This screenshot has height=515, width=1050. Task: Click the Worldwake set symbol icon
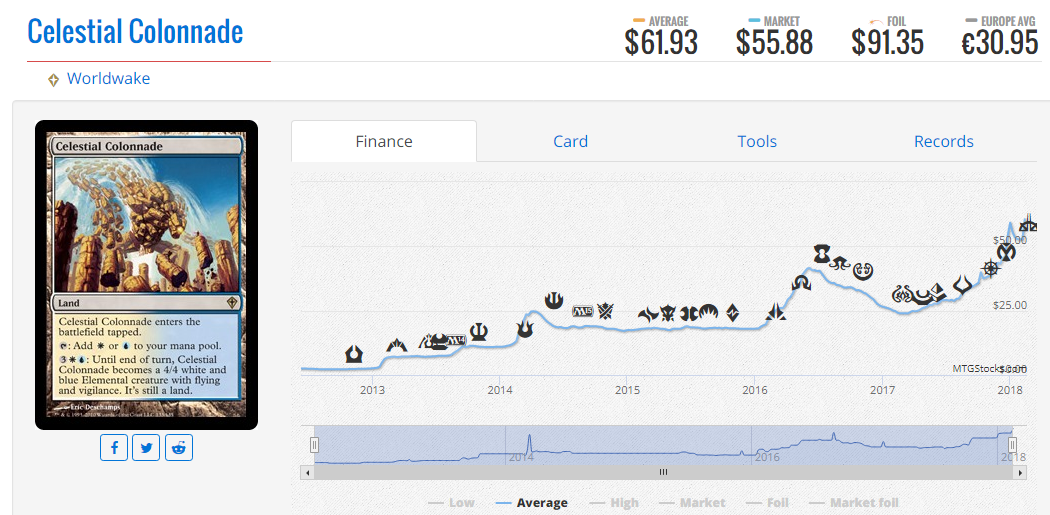[x=54, y=80]
